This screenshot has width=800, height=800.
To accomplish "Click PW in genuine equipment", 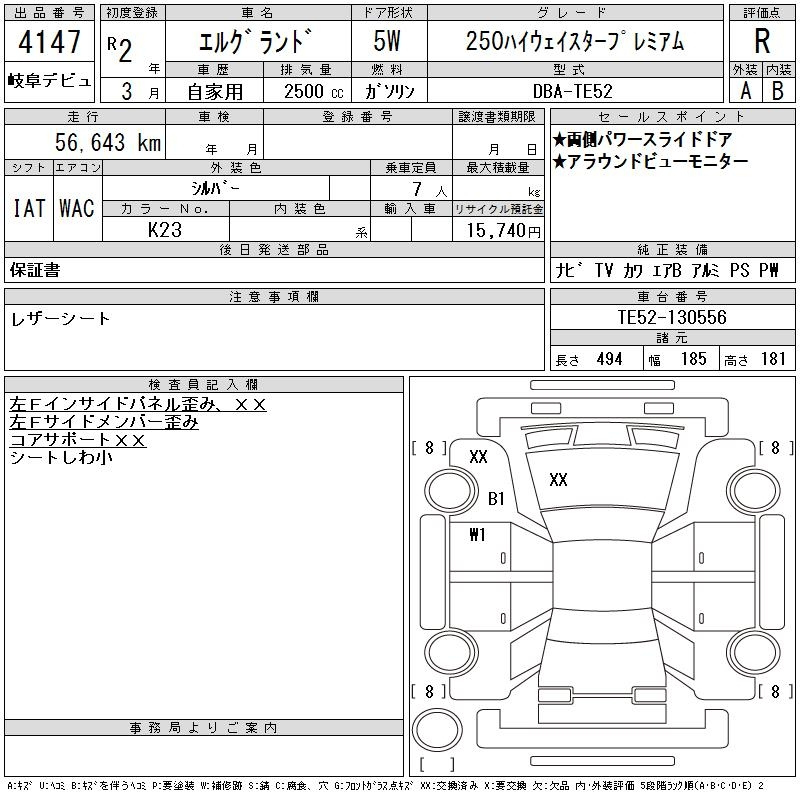I will pos(769,270).
